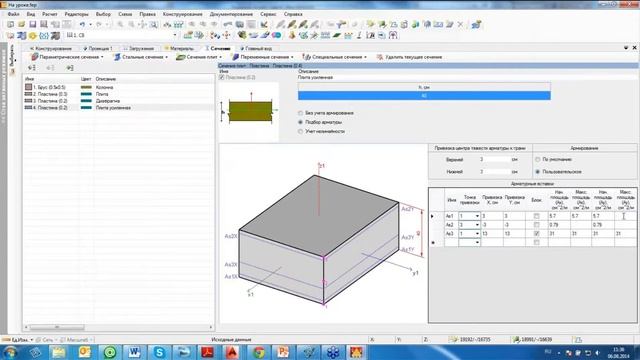Open the Файл menu
The width and height of the screenshot is (640, 360).
point(13,14)
